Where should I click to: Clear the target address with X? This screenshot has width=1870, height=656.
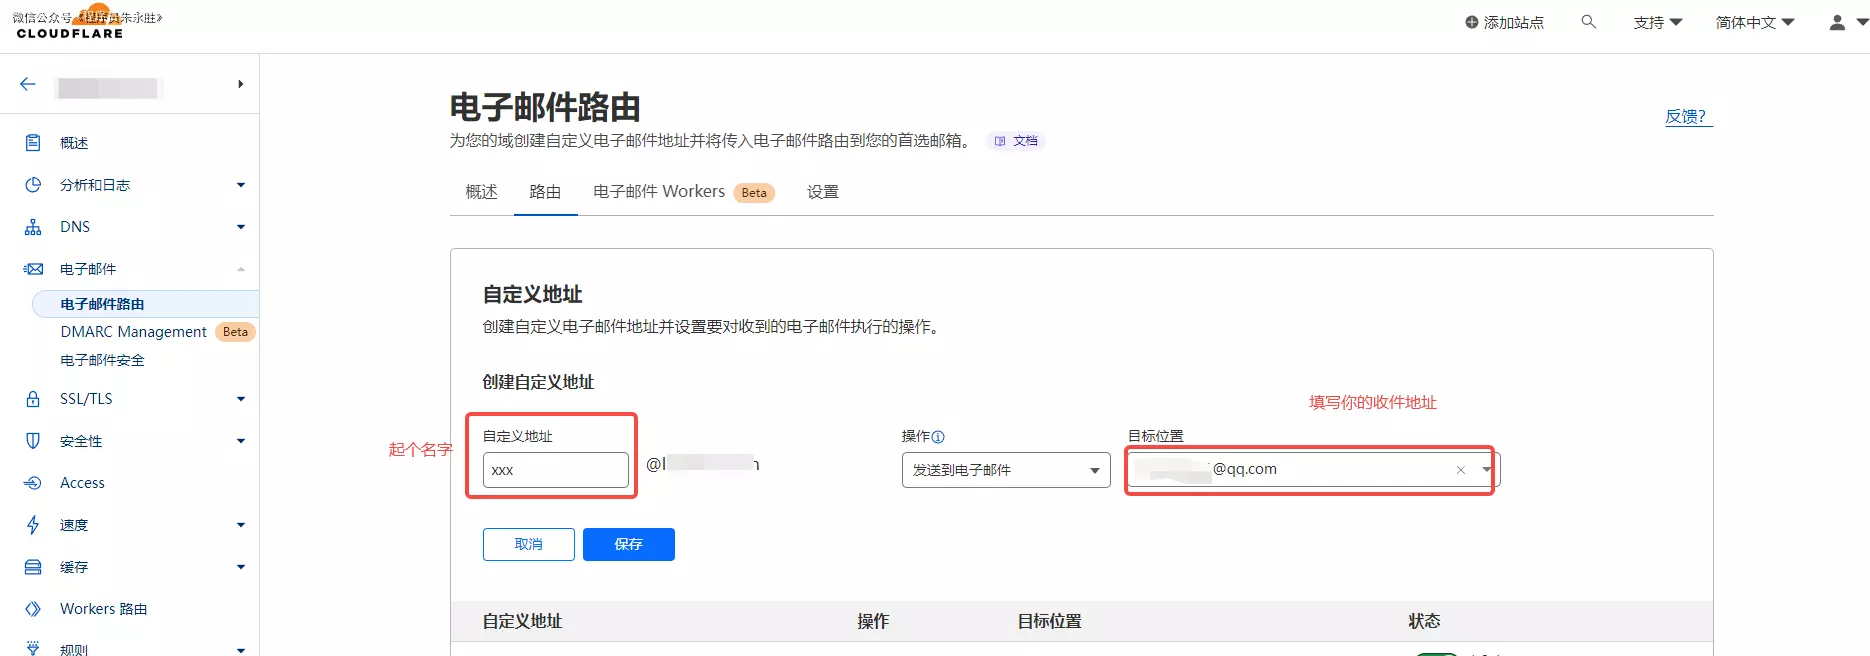[1460, 470]
